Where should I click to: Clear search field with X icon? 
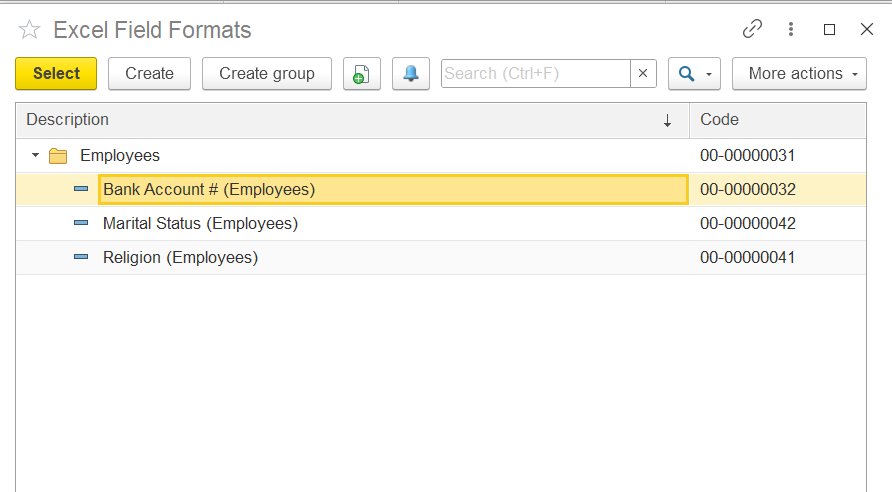coord(643,73)
